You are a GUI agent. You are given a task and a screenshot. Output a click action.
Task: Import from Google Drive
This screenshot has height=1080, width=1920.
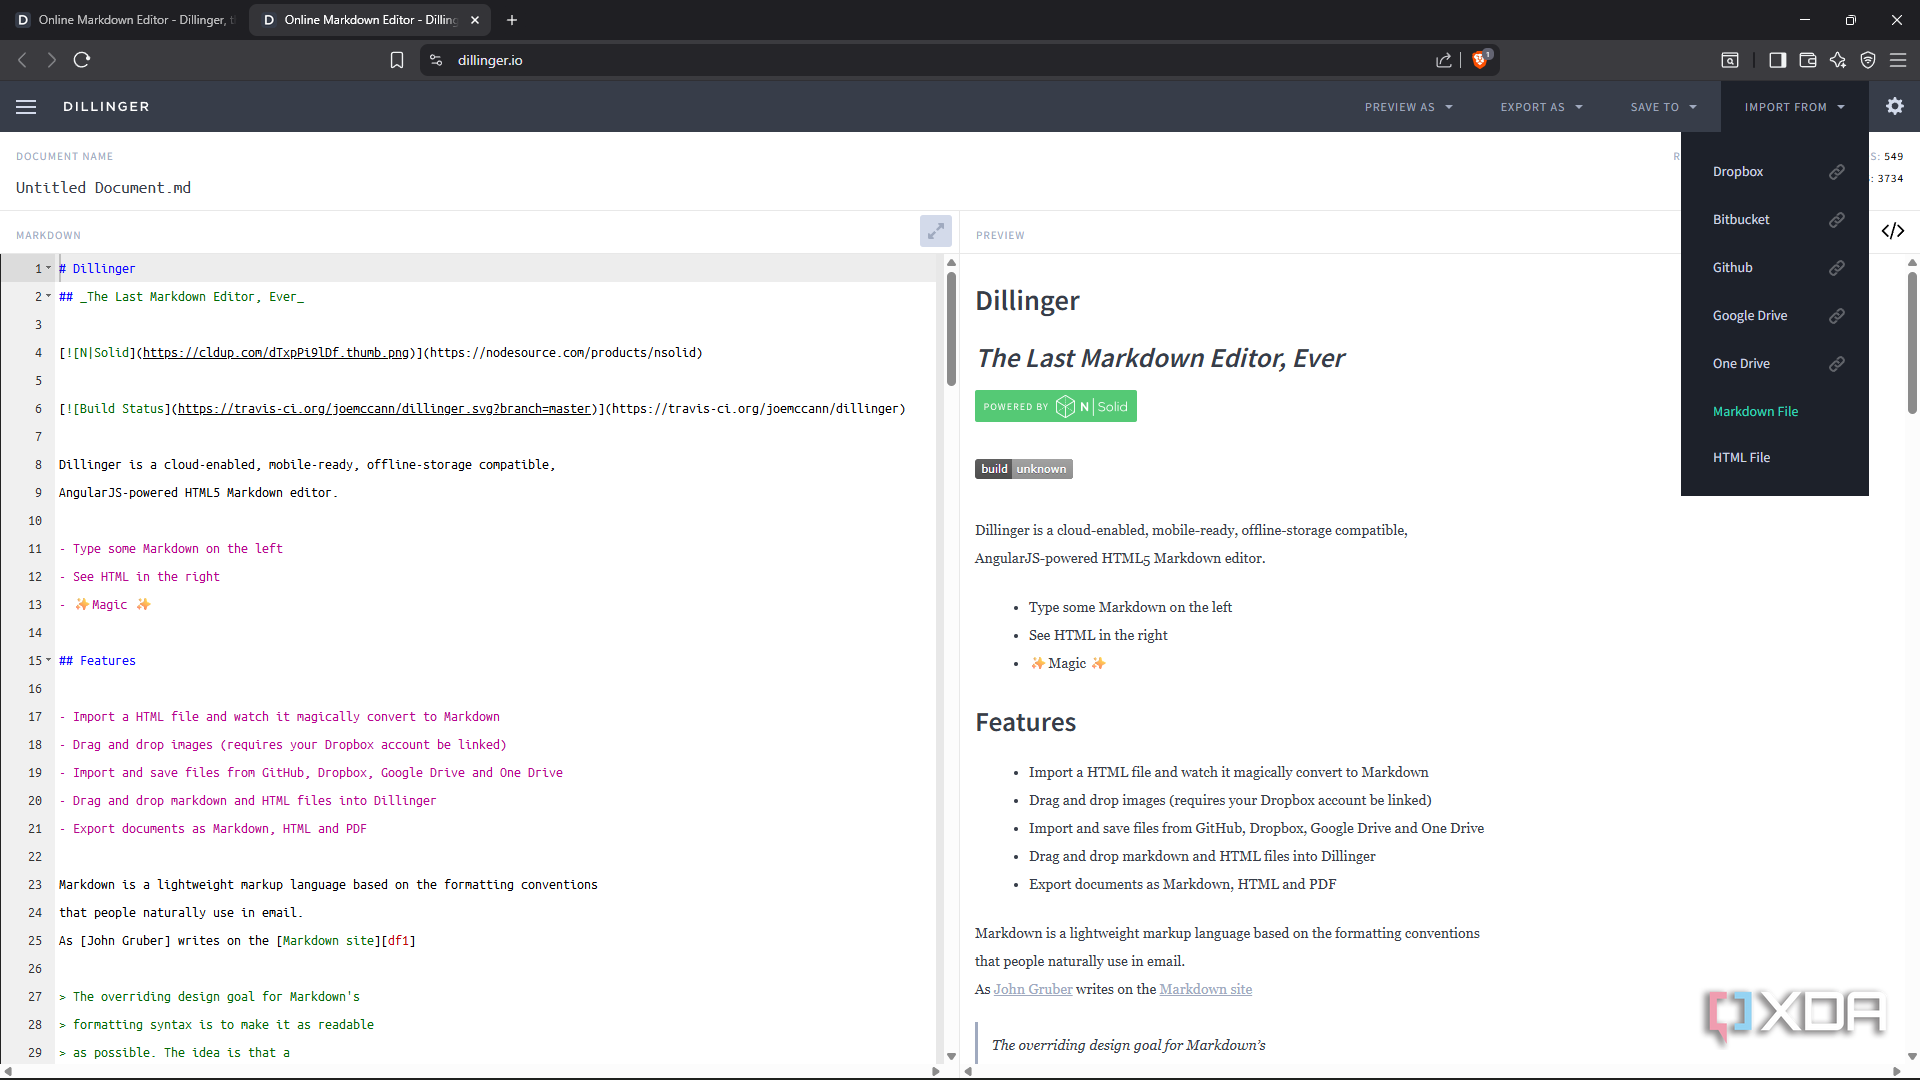[x=1750, y=316]
